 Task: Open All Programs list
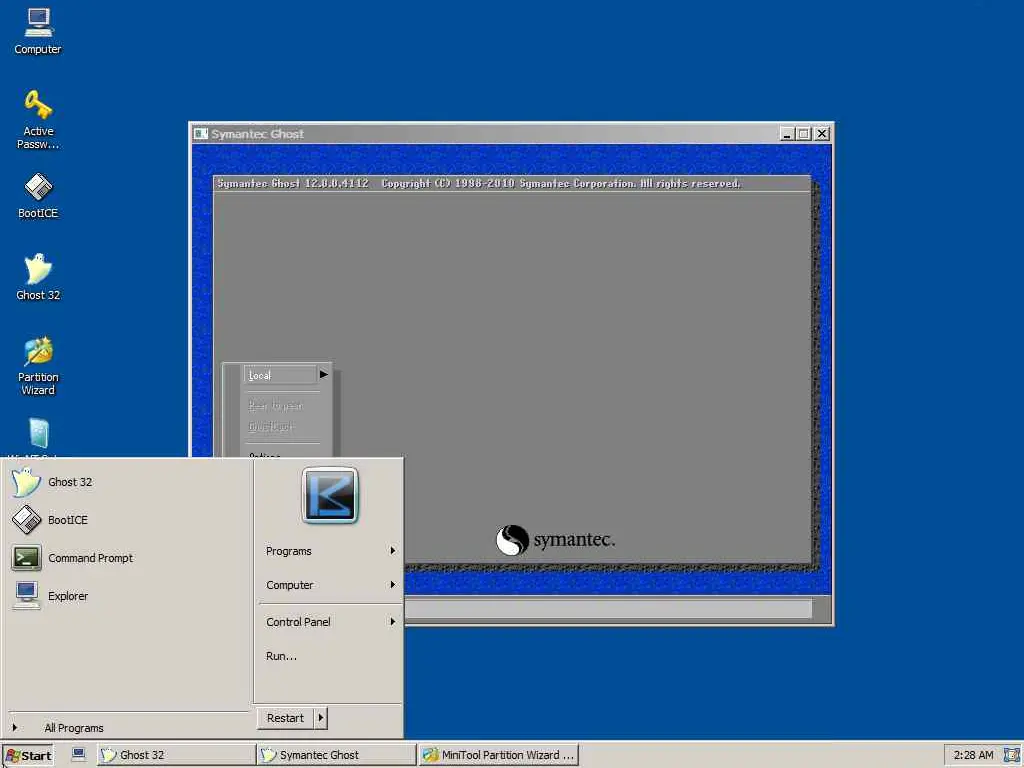pyautogui.click(x=73, y=728)
